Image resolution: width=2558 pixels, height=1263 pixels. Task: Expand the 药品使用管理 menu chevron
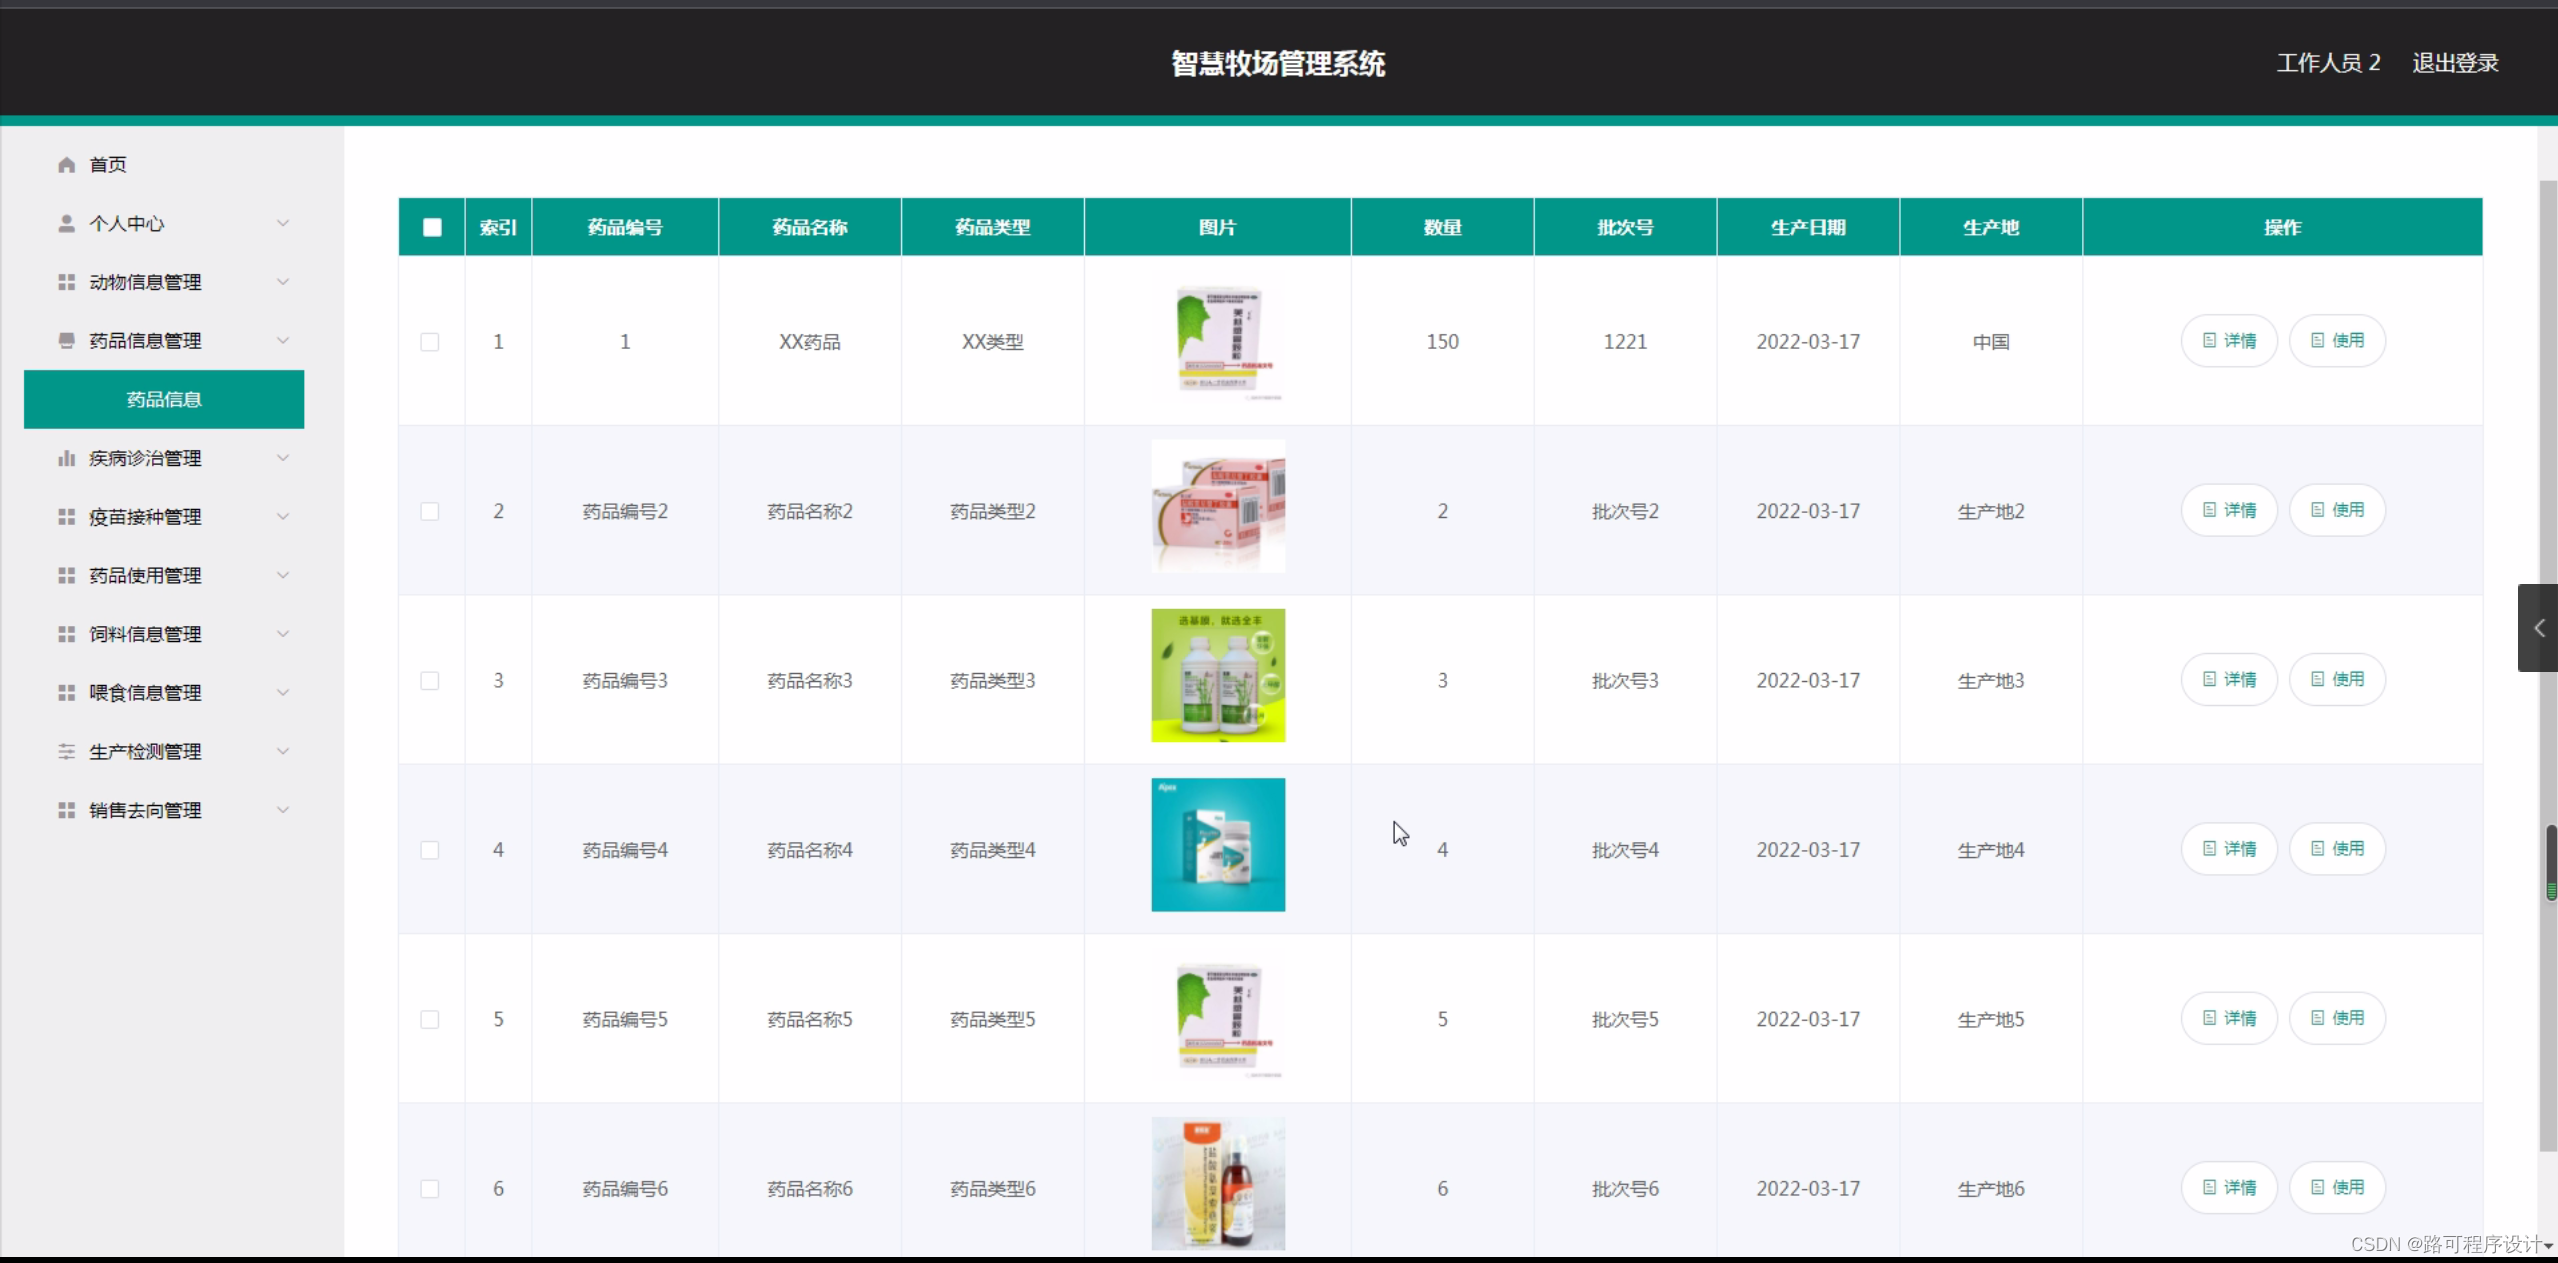coord(283,575)
